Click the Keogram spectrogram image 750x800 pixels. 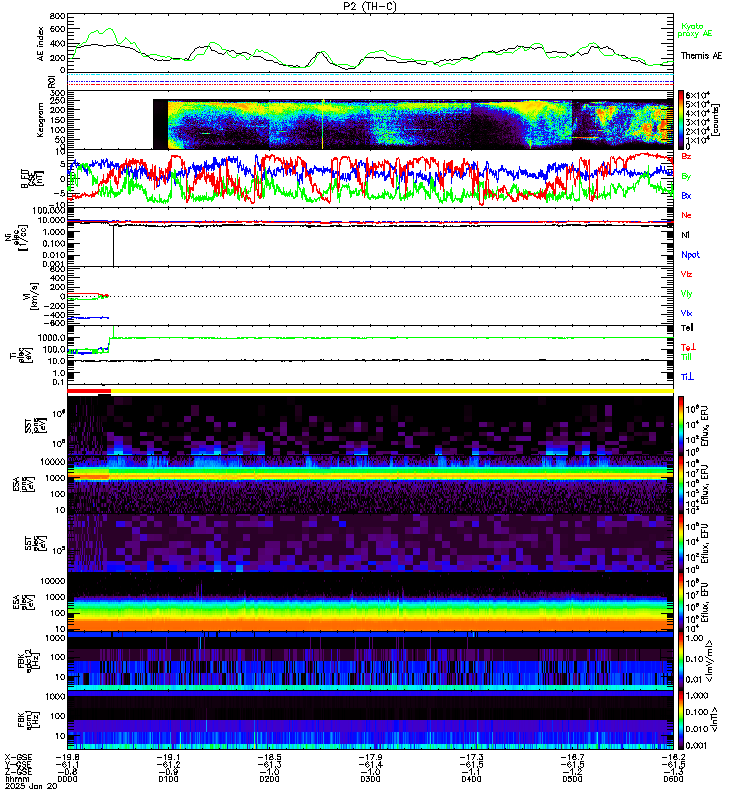tap(413, 124)
